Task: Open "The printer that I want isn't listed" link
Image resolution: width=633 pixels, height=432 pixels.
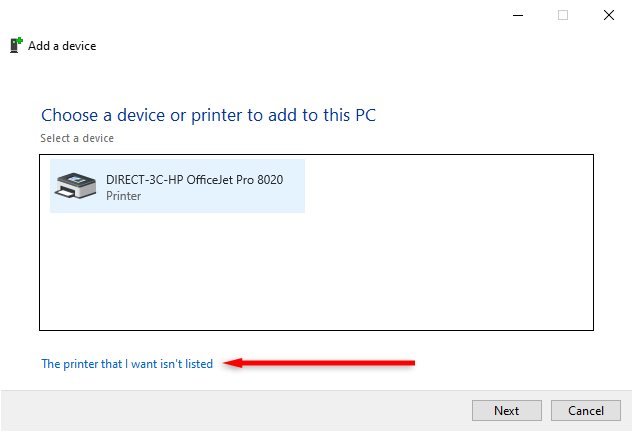Action: [x=127, y=364]
